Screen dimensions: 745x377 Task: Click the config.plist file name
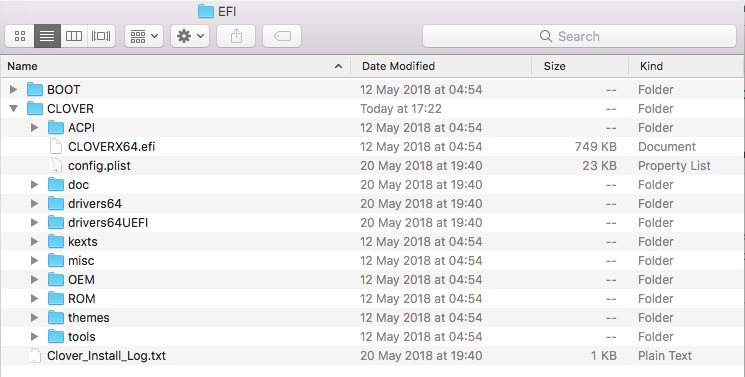click(x=99, y=166)
